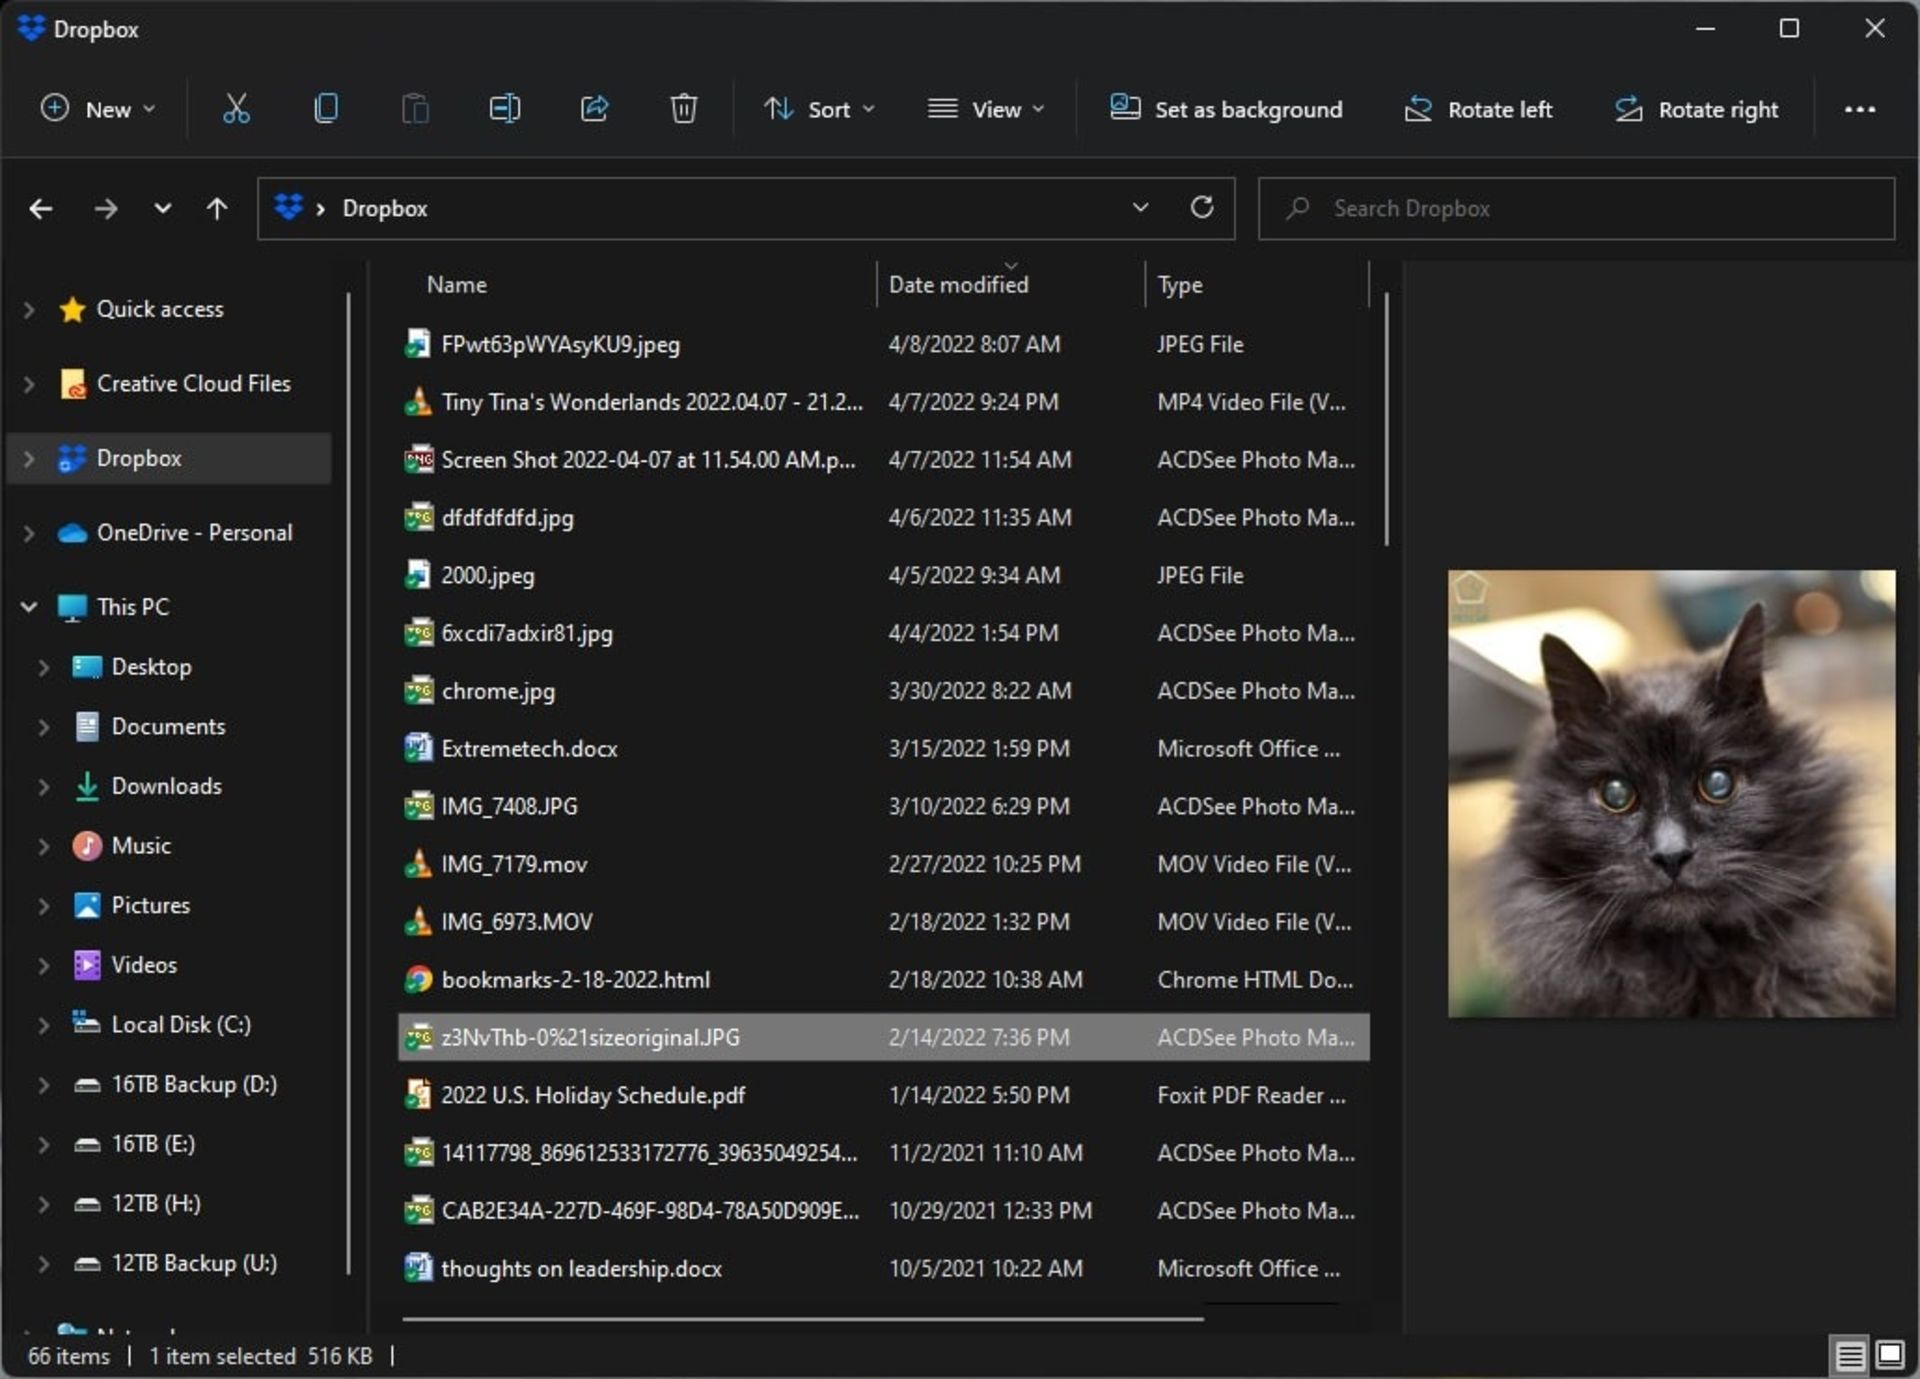Open Pictures folder in sidebar
Viewport: 1920px width, 1379px height.
coord(151,905)
